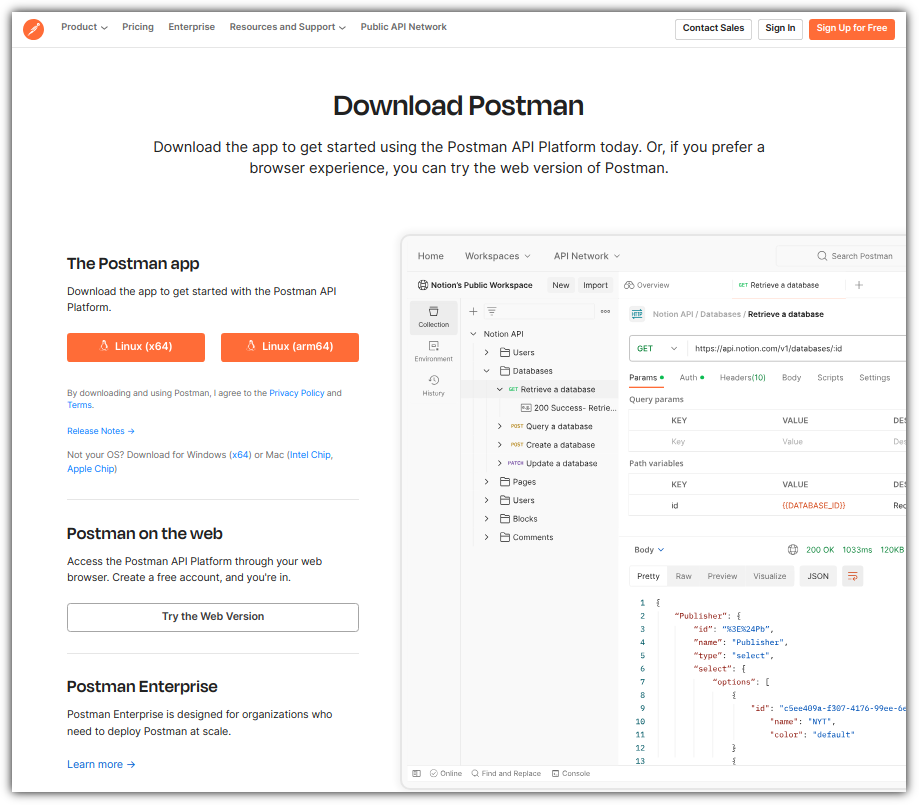Switch to the Params tab
The width and height of the screenshot is (919, 805).
click(646, 378)
